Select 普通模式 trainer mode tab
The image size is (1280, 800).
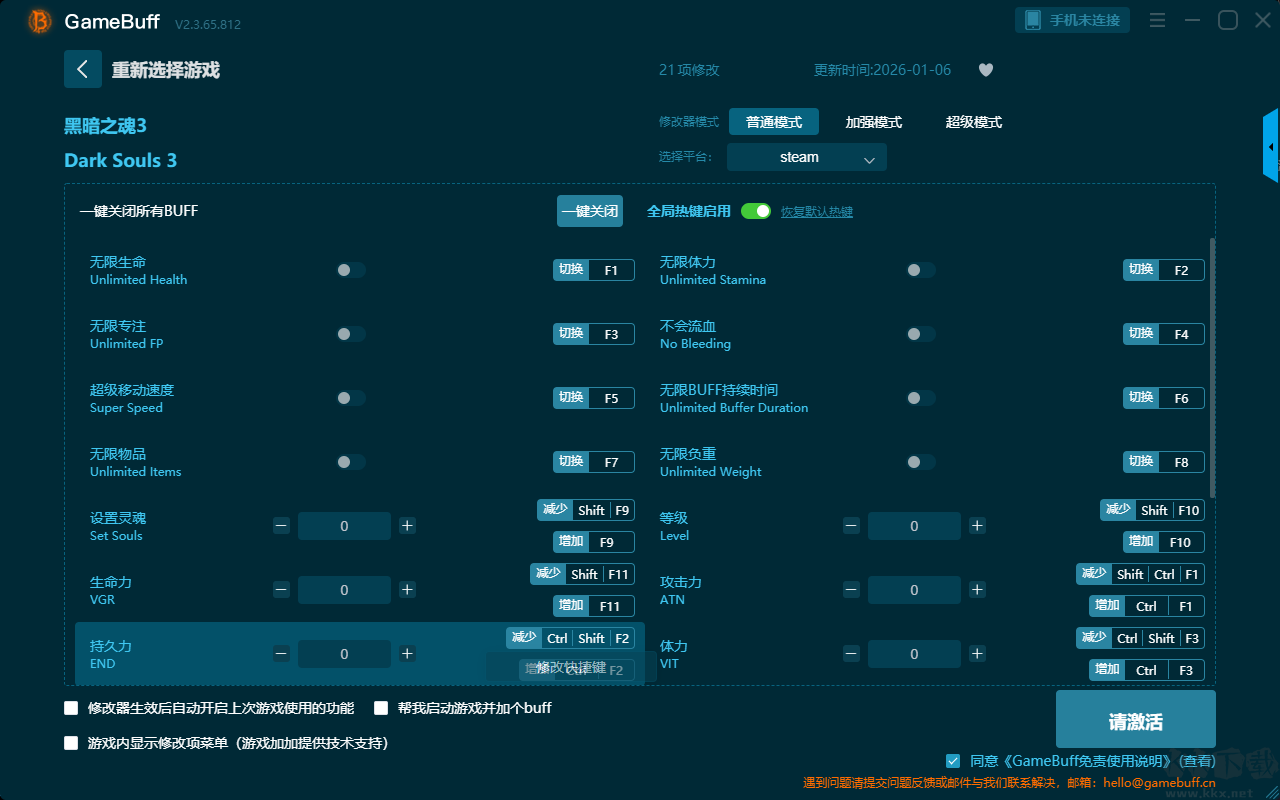coord(774,122)
